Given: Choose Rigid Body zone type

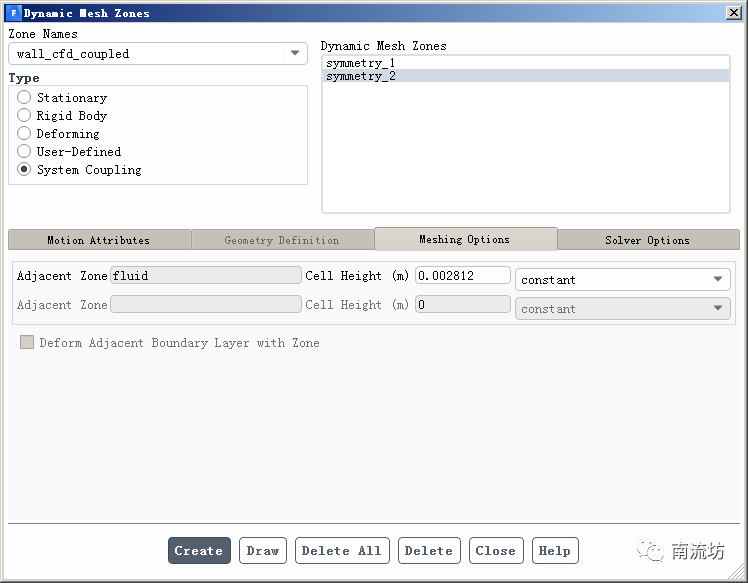Looking at the screenshot, I should [x=24, y=116].
